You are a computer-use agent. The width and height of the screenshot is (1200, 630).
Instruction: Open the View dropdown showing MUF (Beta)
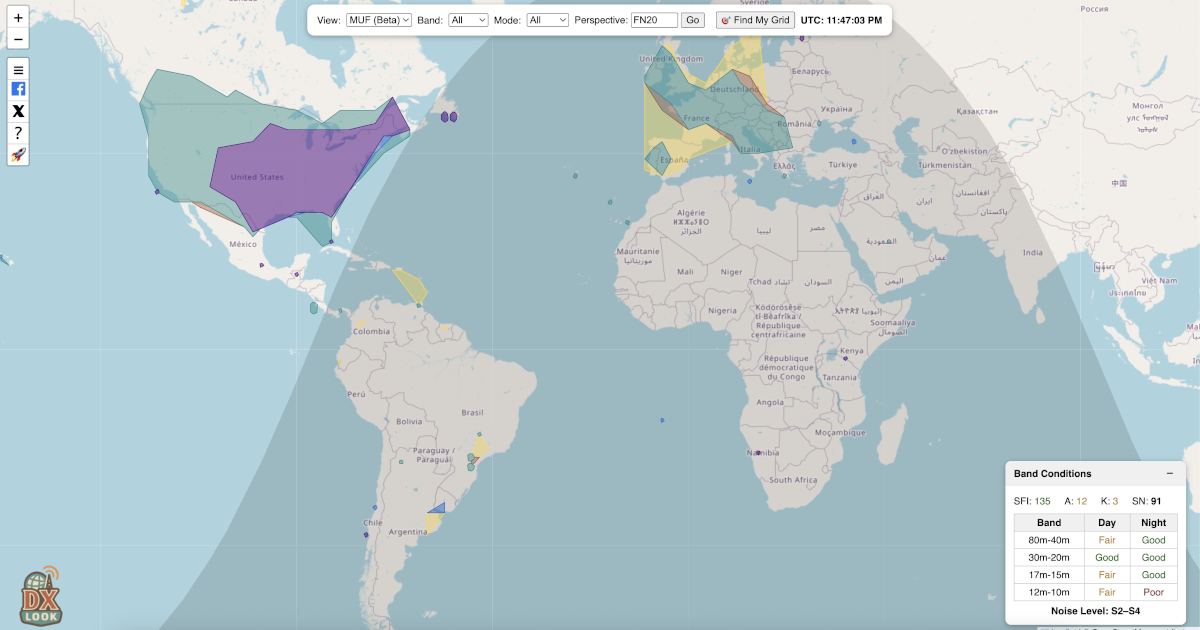point(379,20)
